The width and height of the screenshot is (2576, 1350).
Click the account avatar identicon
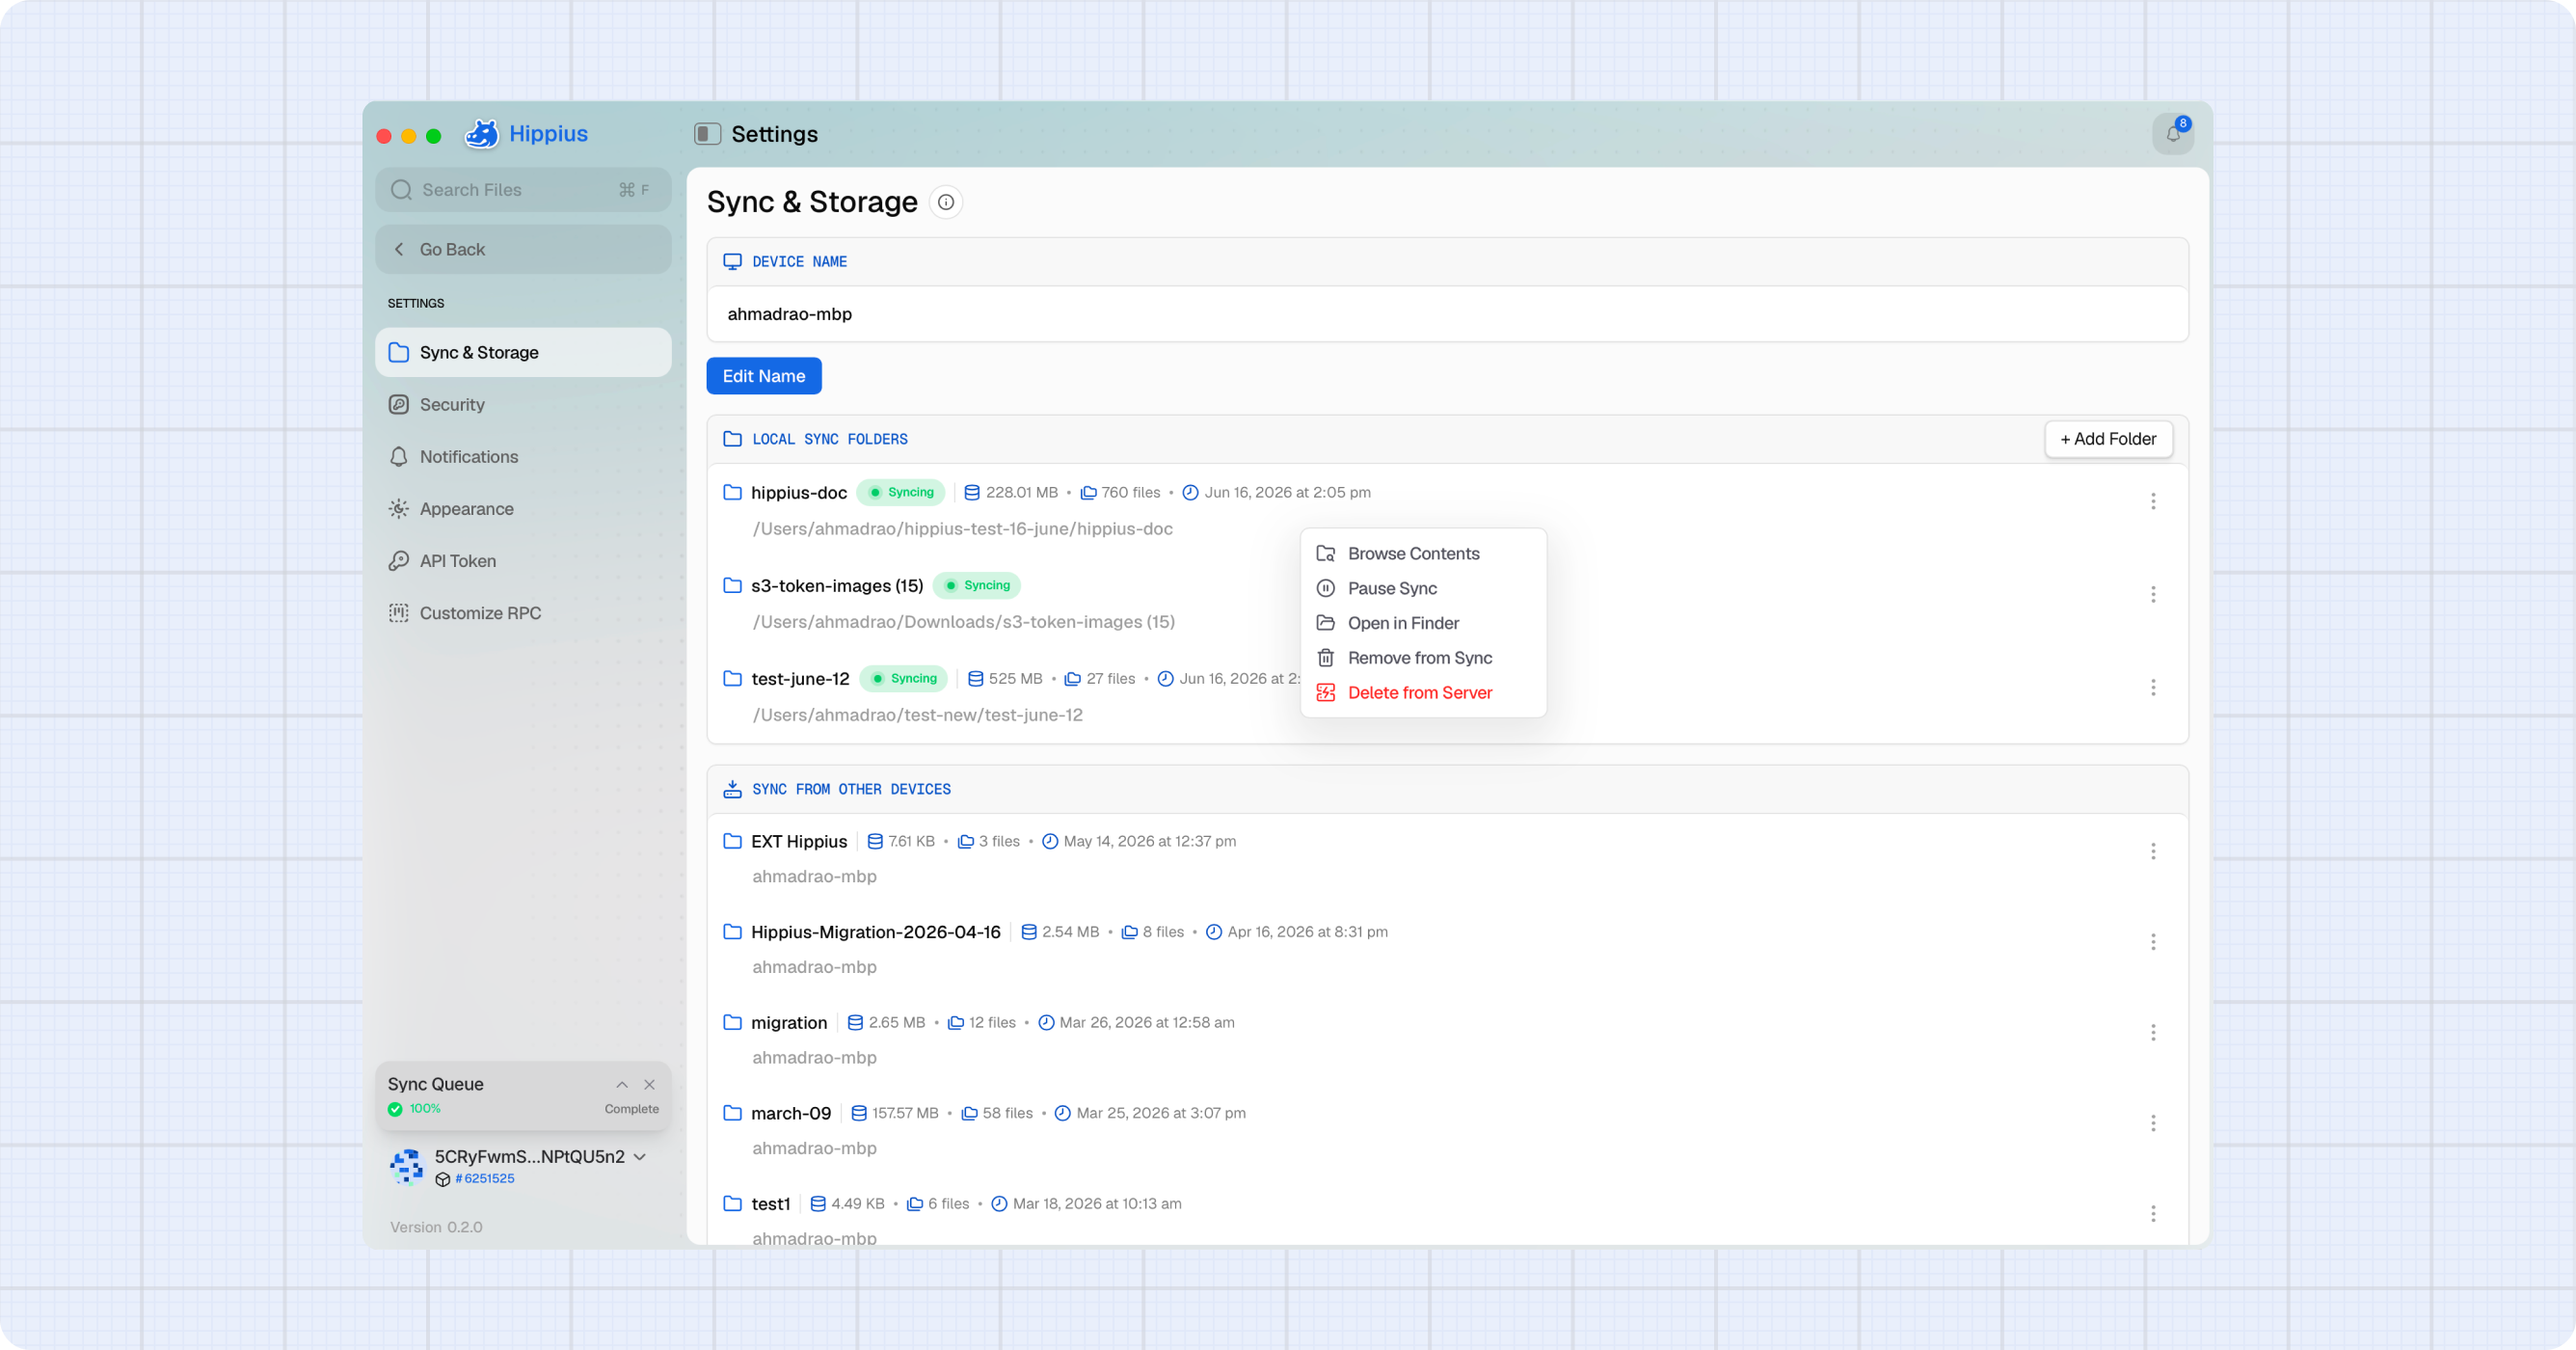(x=406, y=1166)
